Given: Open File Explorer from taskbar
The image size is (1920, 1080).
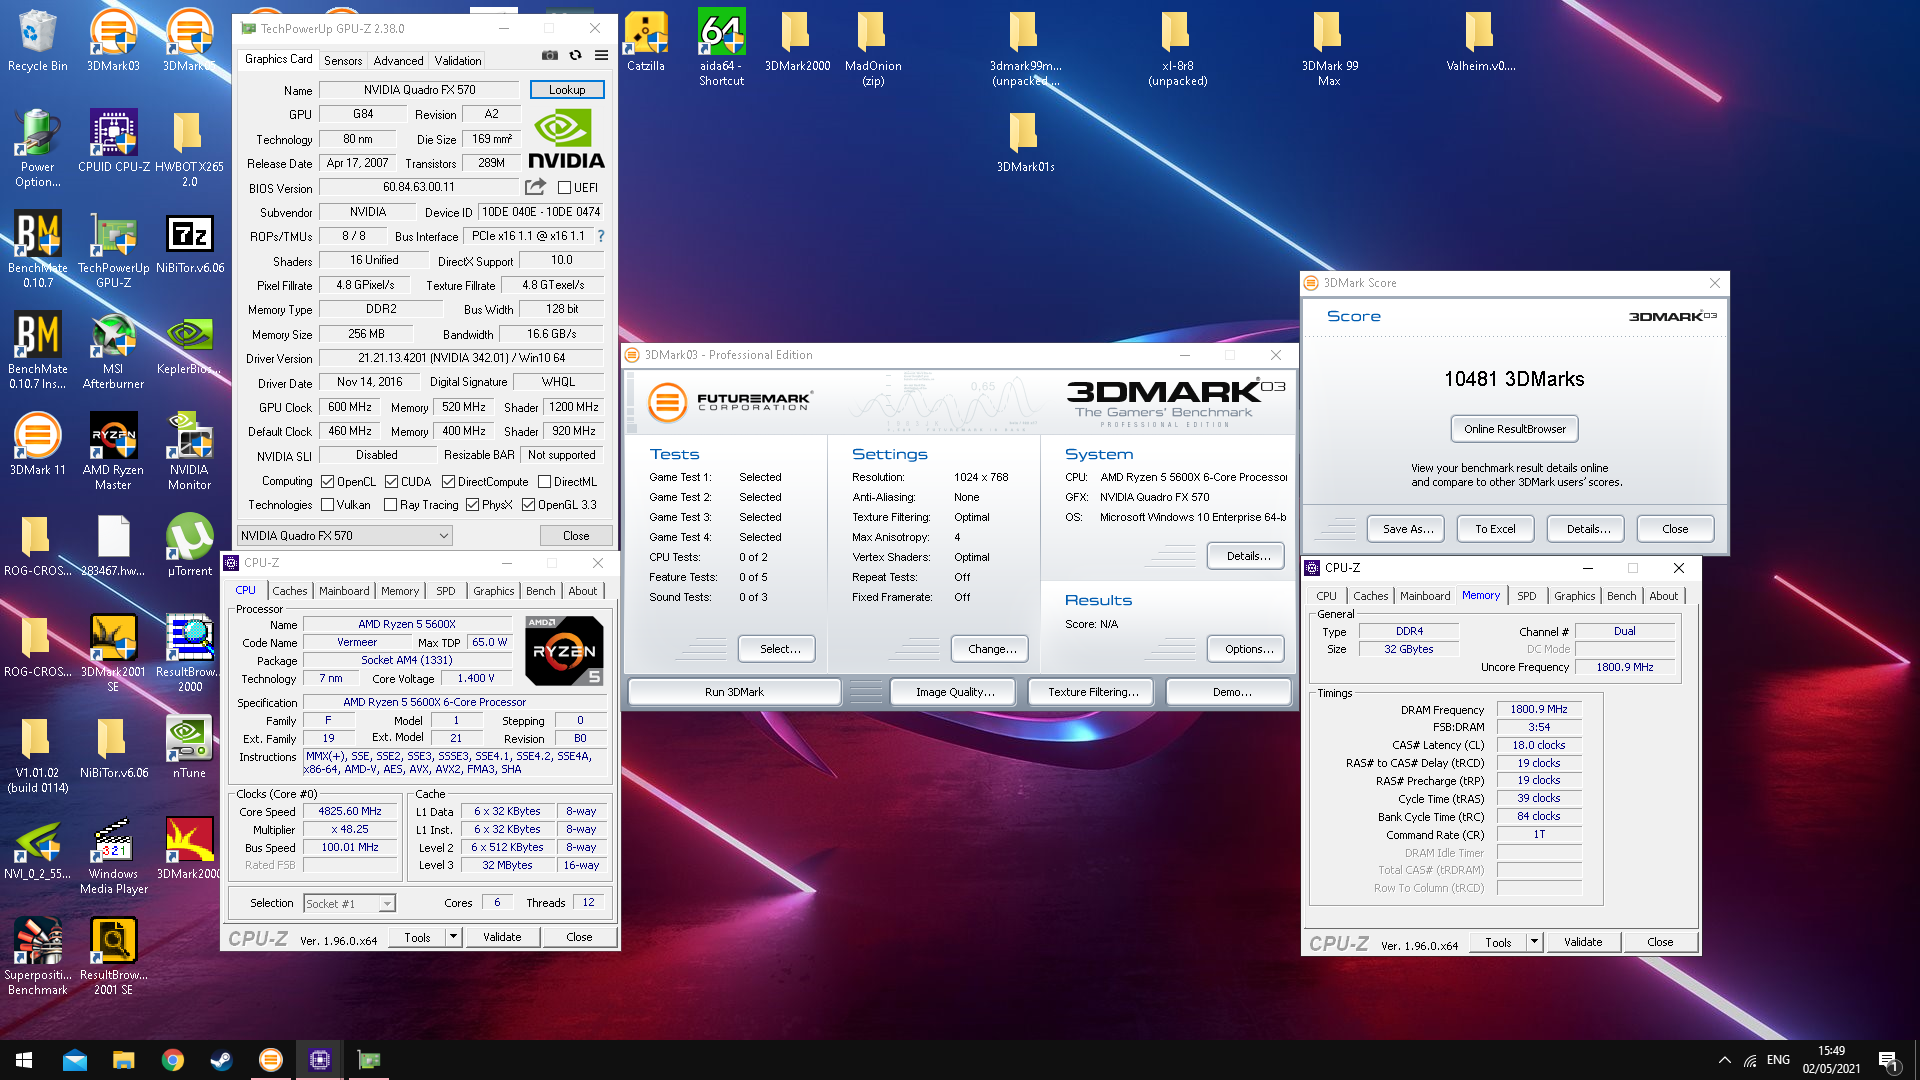Looking at the screenshot, I should click(x=123, y=1060).
